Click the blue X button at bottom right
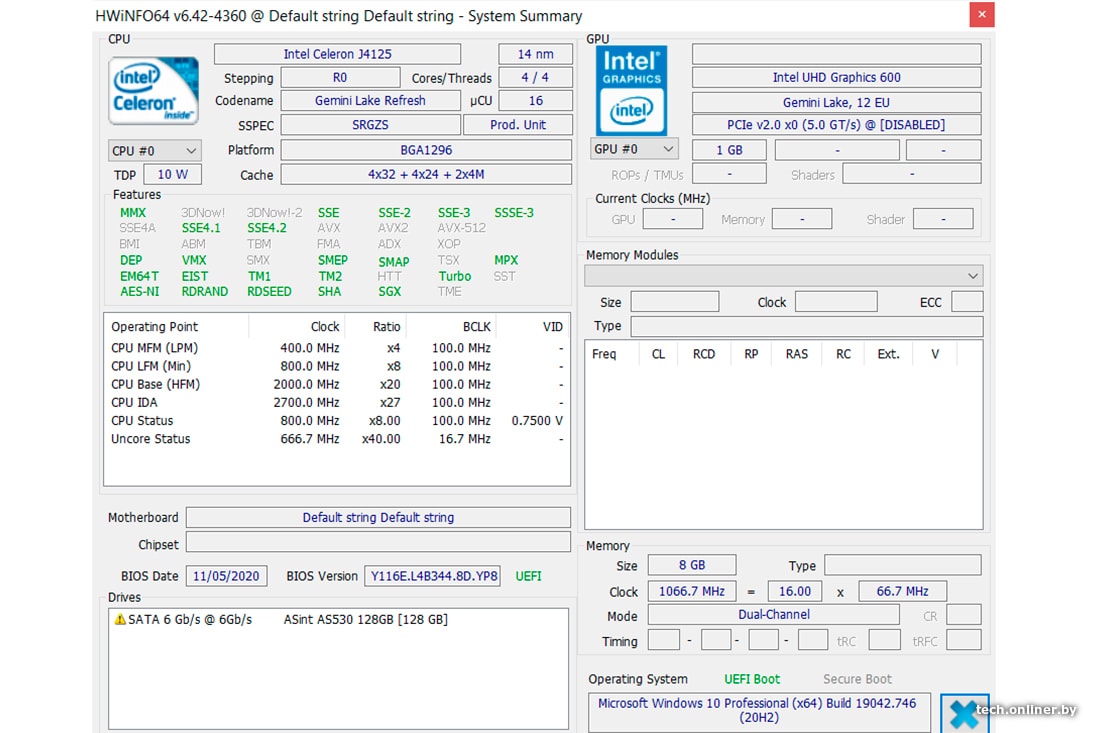 [x=963, y=713]
